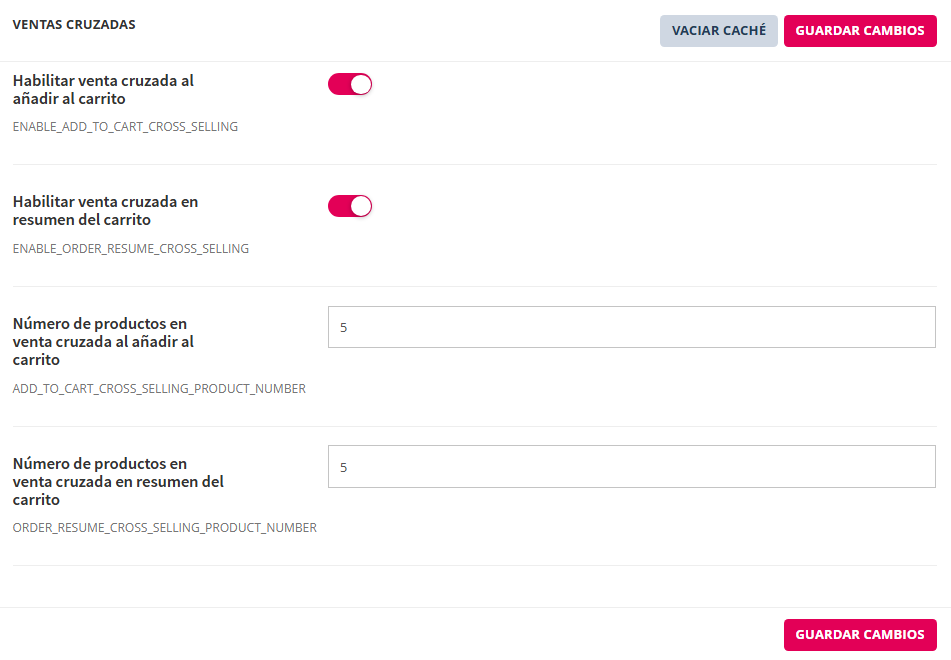Click the ENABLE_ORDER_RESUME_CROSS_SELLING key text

click(131, 248)
